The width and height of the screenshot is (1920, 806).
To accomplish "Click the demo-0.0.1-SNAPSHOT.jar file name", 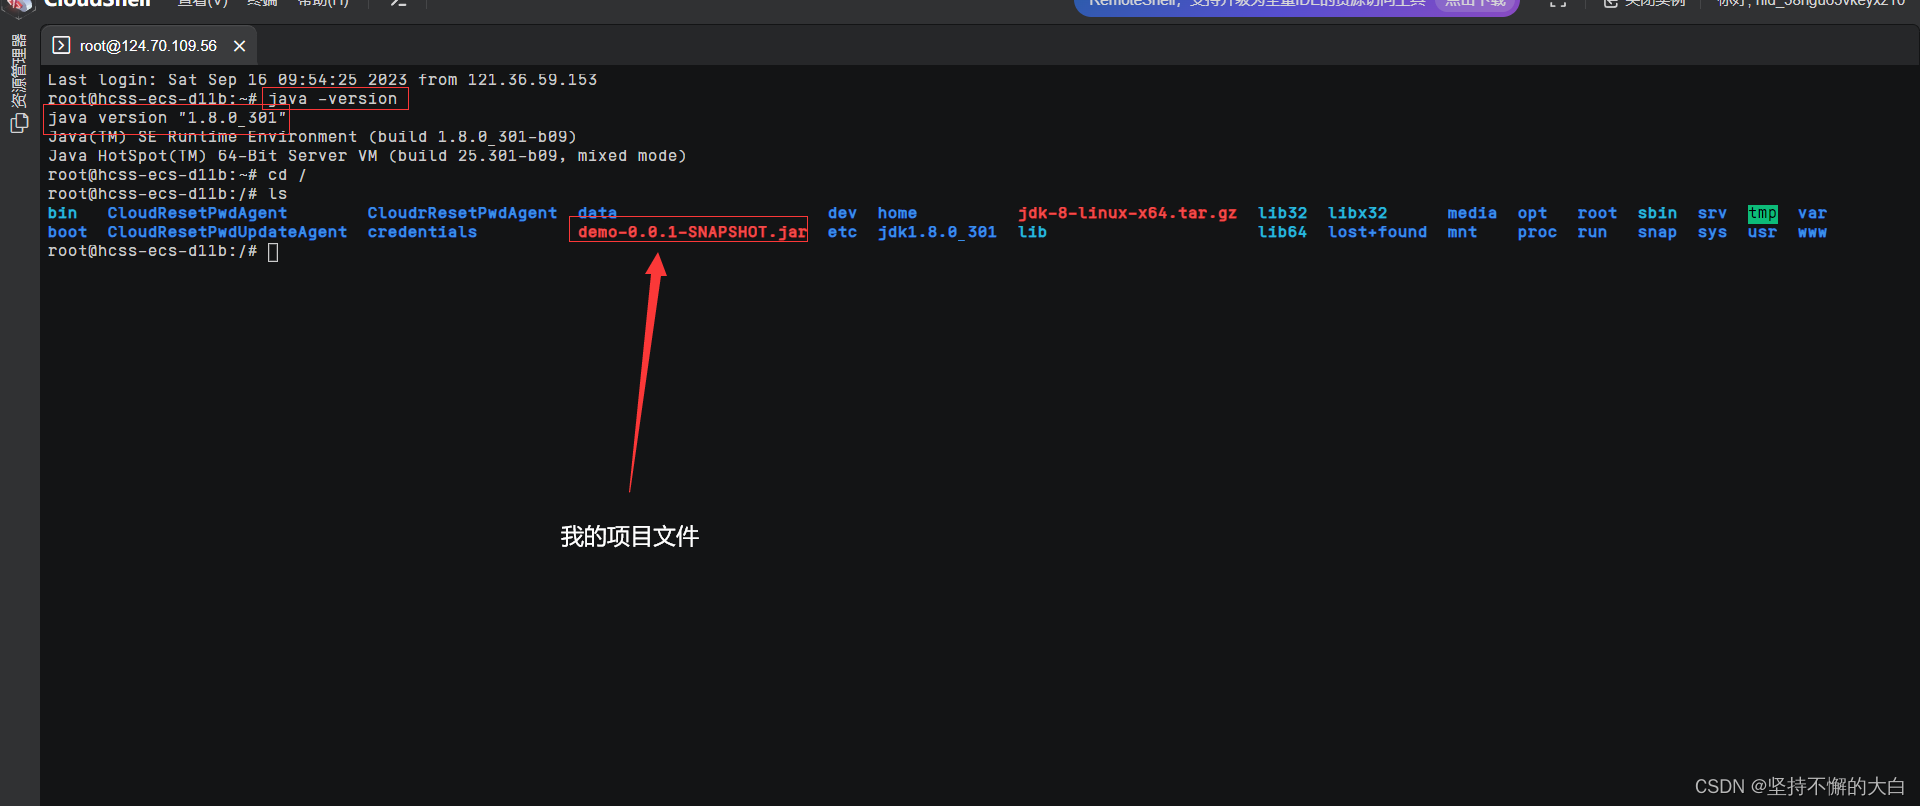I will (692, 232).
